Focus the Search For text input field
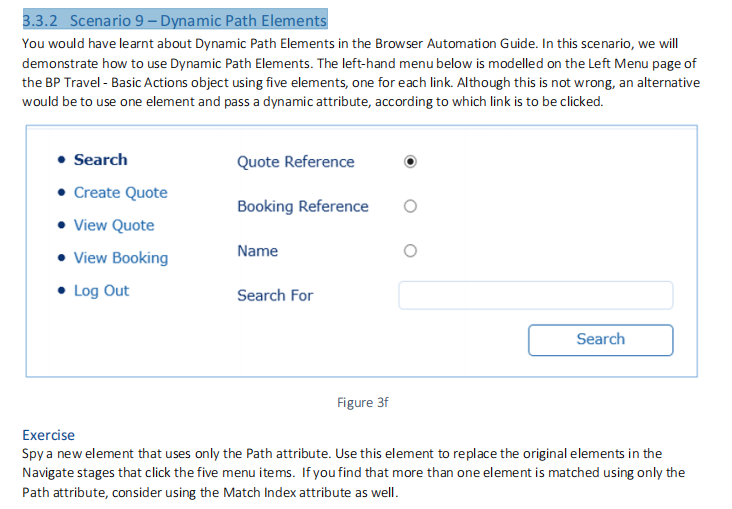The image size is (732, 509). click(535, 295)
